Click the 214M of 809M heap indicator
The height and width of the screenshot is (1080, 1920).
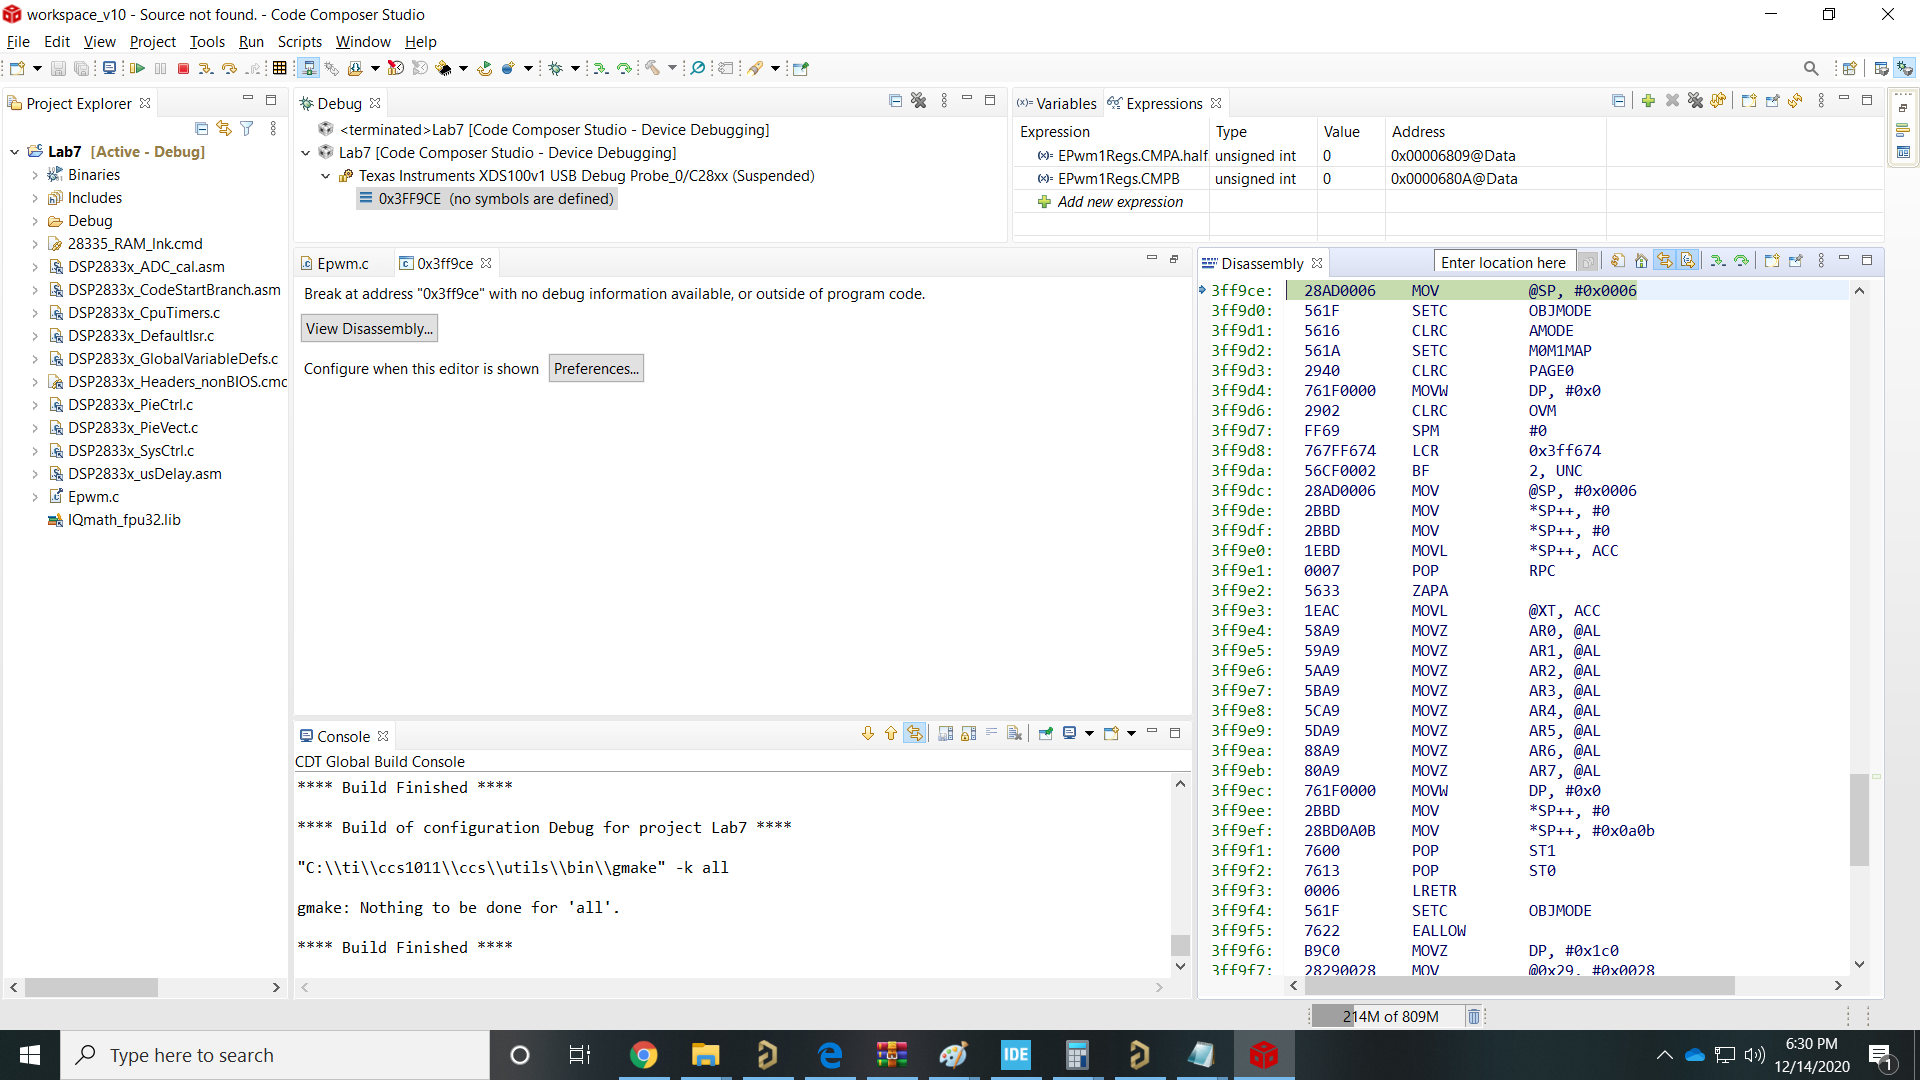1390,1016
